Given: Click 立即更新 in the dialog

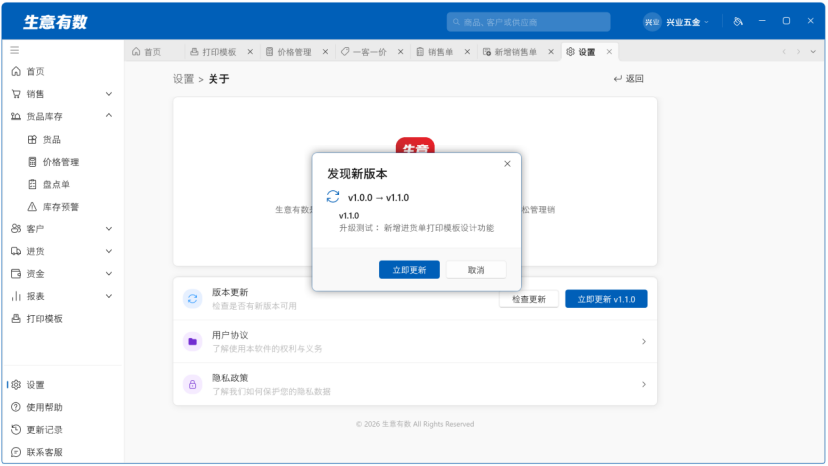Looking at the screenshot, I should click(x=409, y=270).
